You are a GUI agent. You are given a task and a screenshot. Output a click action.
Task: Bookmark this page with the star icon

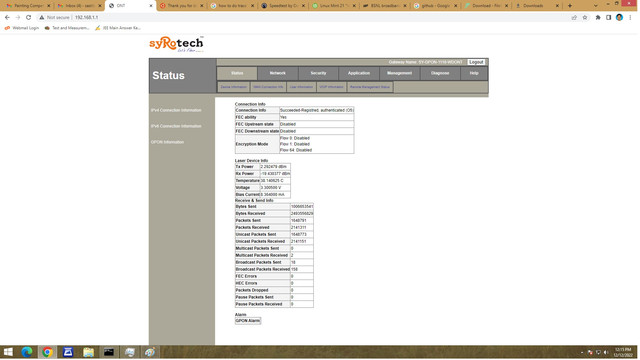[x=585, y=18]
